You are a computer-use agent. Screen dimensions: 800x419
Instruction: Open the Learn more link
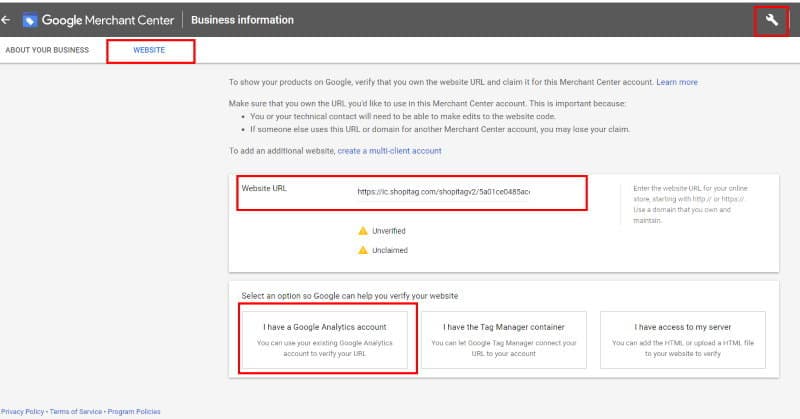(677, 82)
